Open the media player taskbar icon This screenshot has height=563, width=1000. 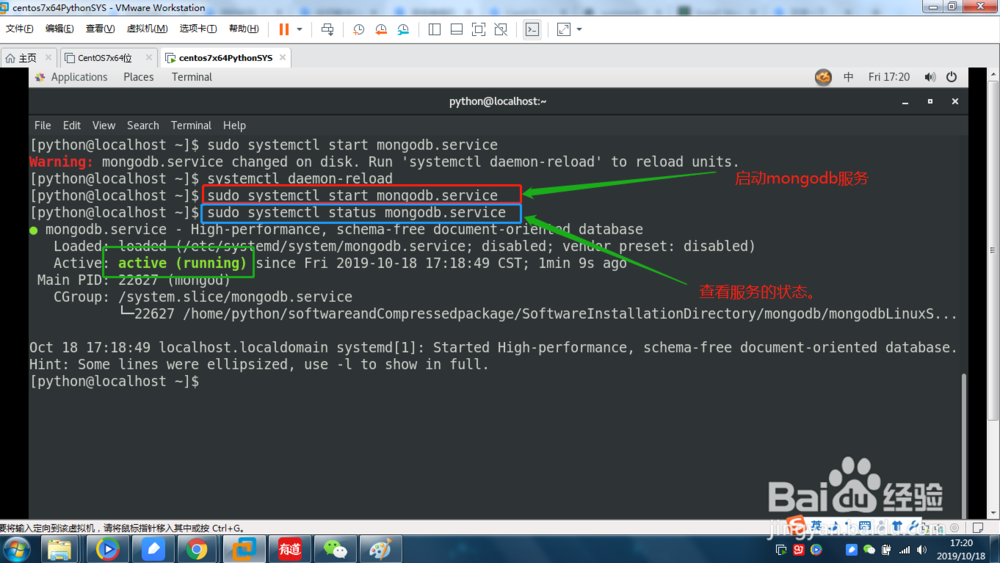107,550
